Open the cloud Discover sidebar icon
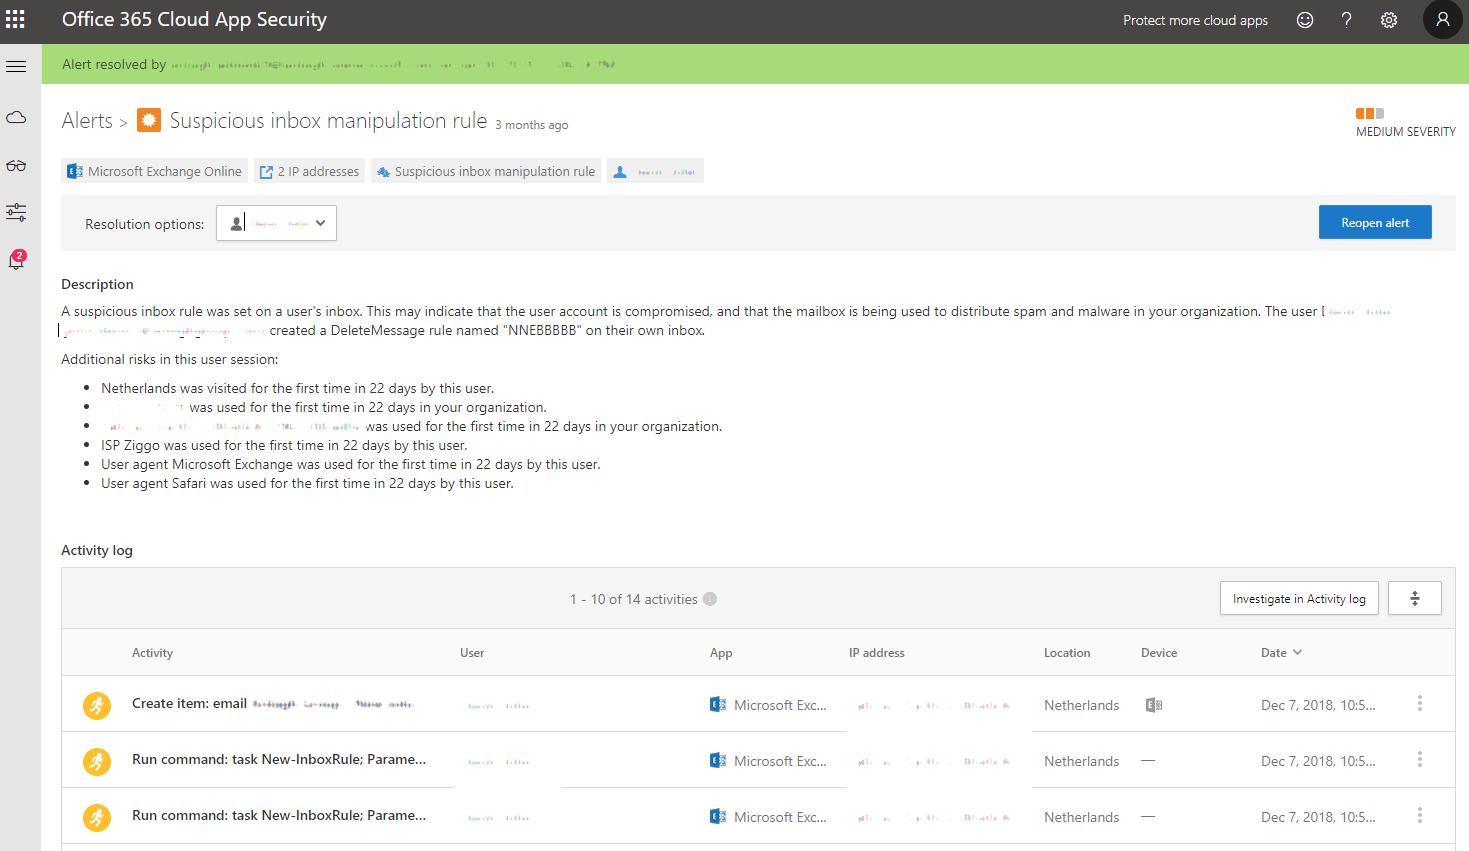 coord(16,118)
